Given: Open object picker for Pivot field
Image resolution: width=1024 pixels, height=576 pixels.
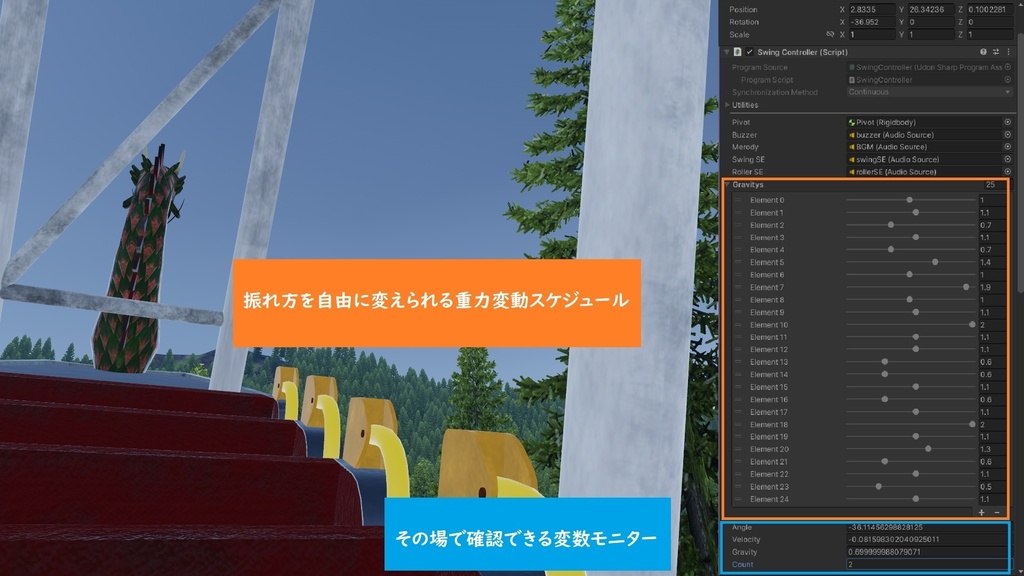Looking at the screenshot, I should coord(1008,122).
